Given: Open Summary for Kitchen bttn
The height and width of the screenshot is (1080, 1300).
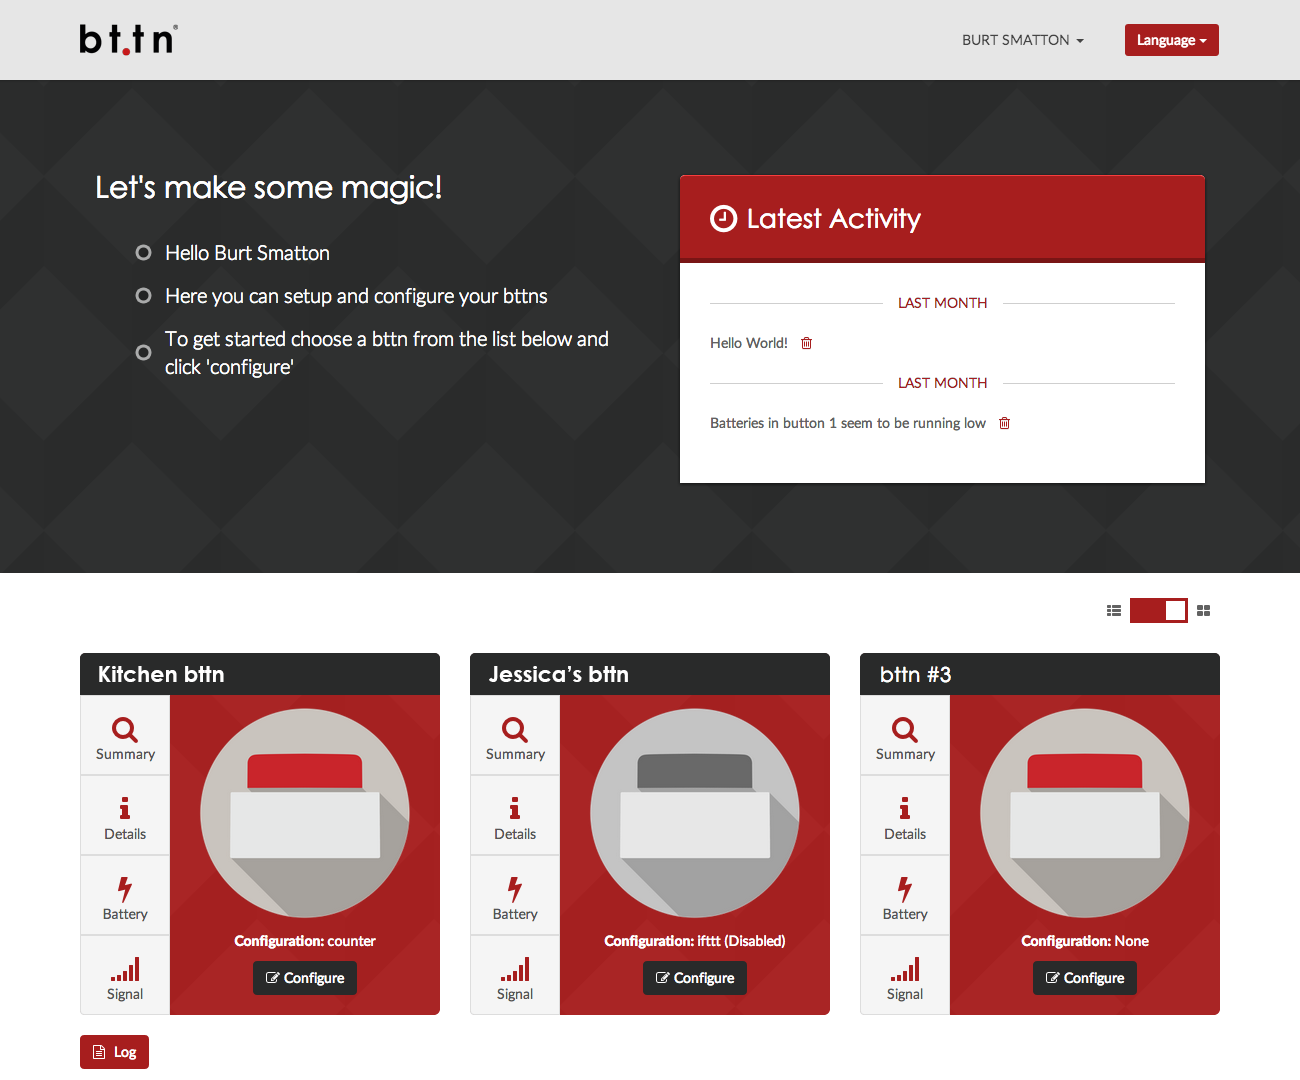Looking at the screenshot, I should (x=125, y=737).
